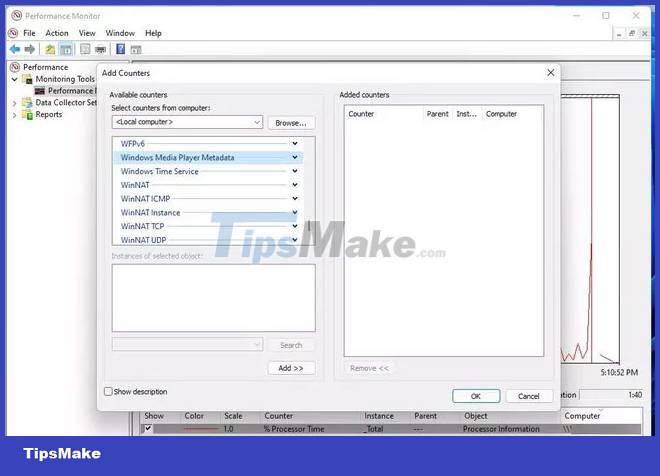
Task: Click the counter list scrollbar thumb
Action: click(309, 226)
